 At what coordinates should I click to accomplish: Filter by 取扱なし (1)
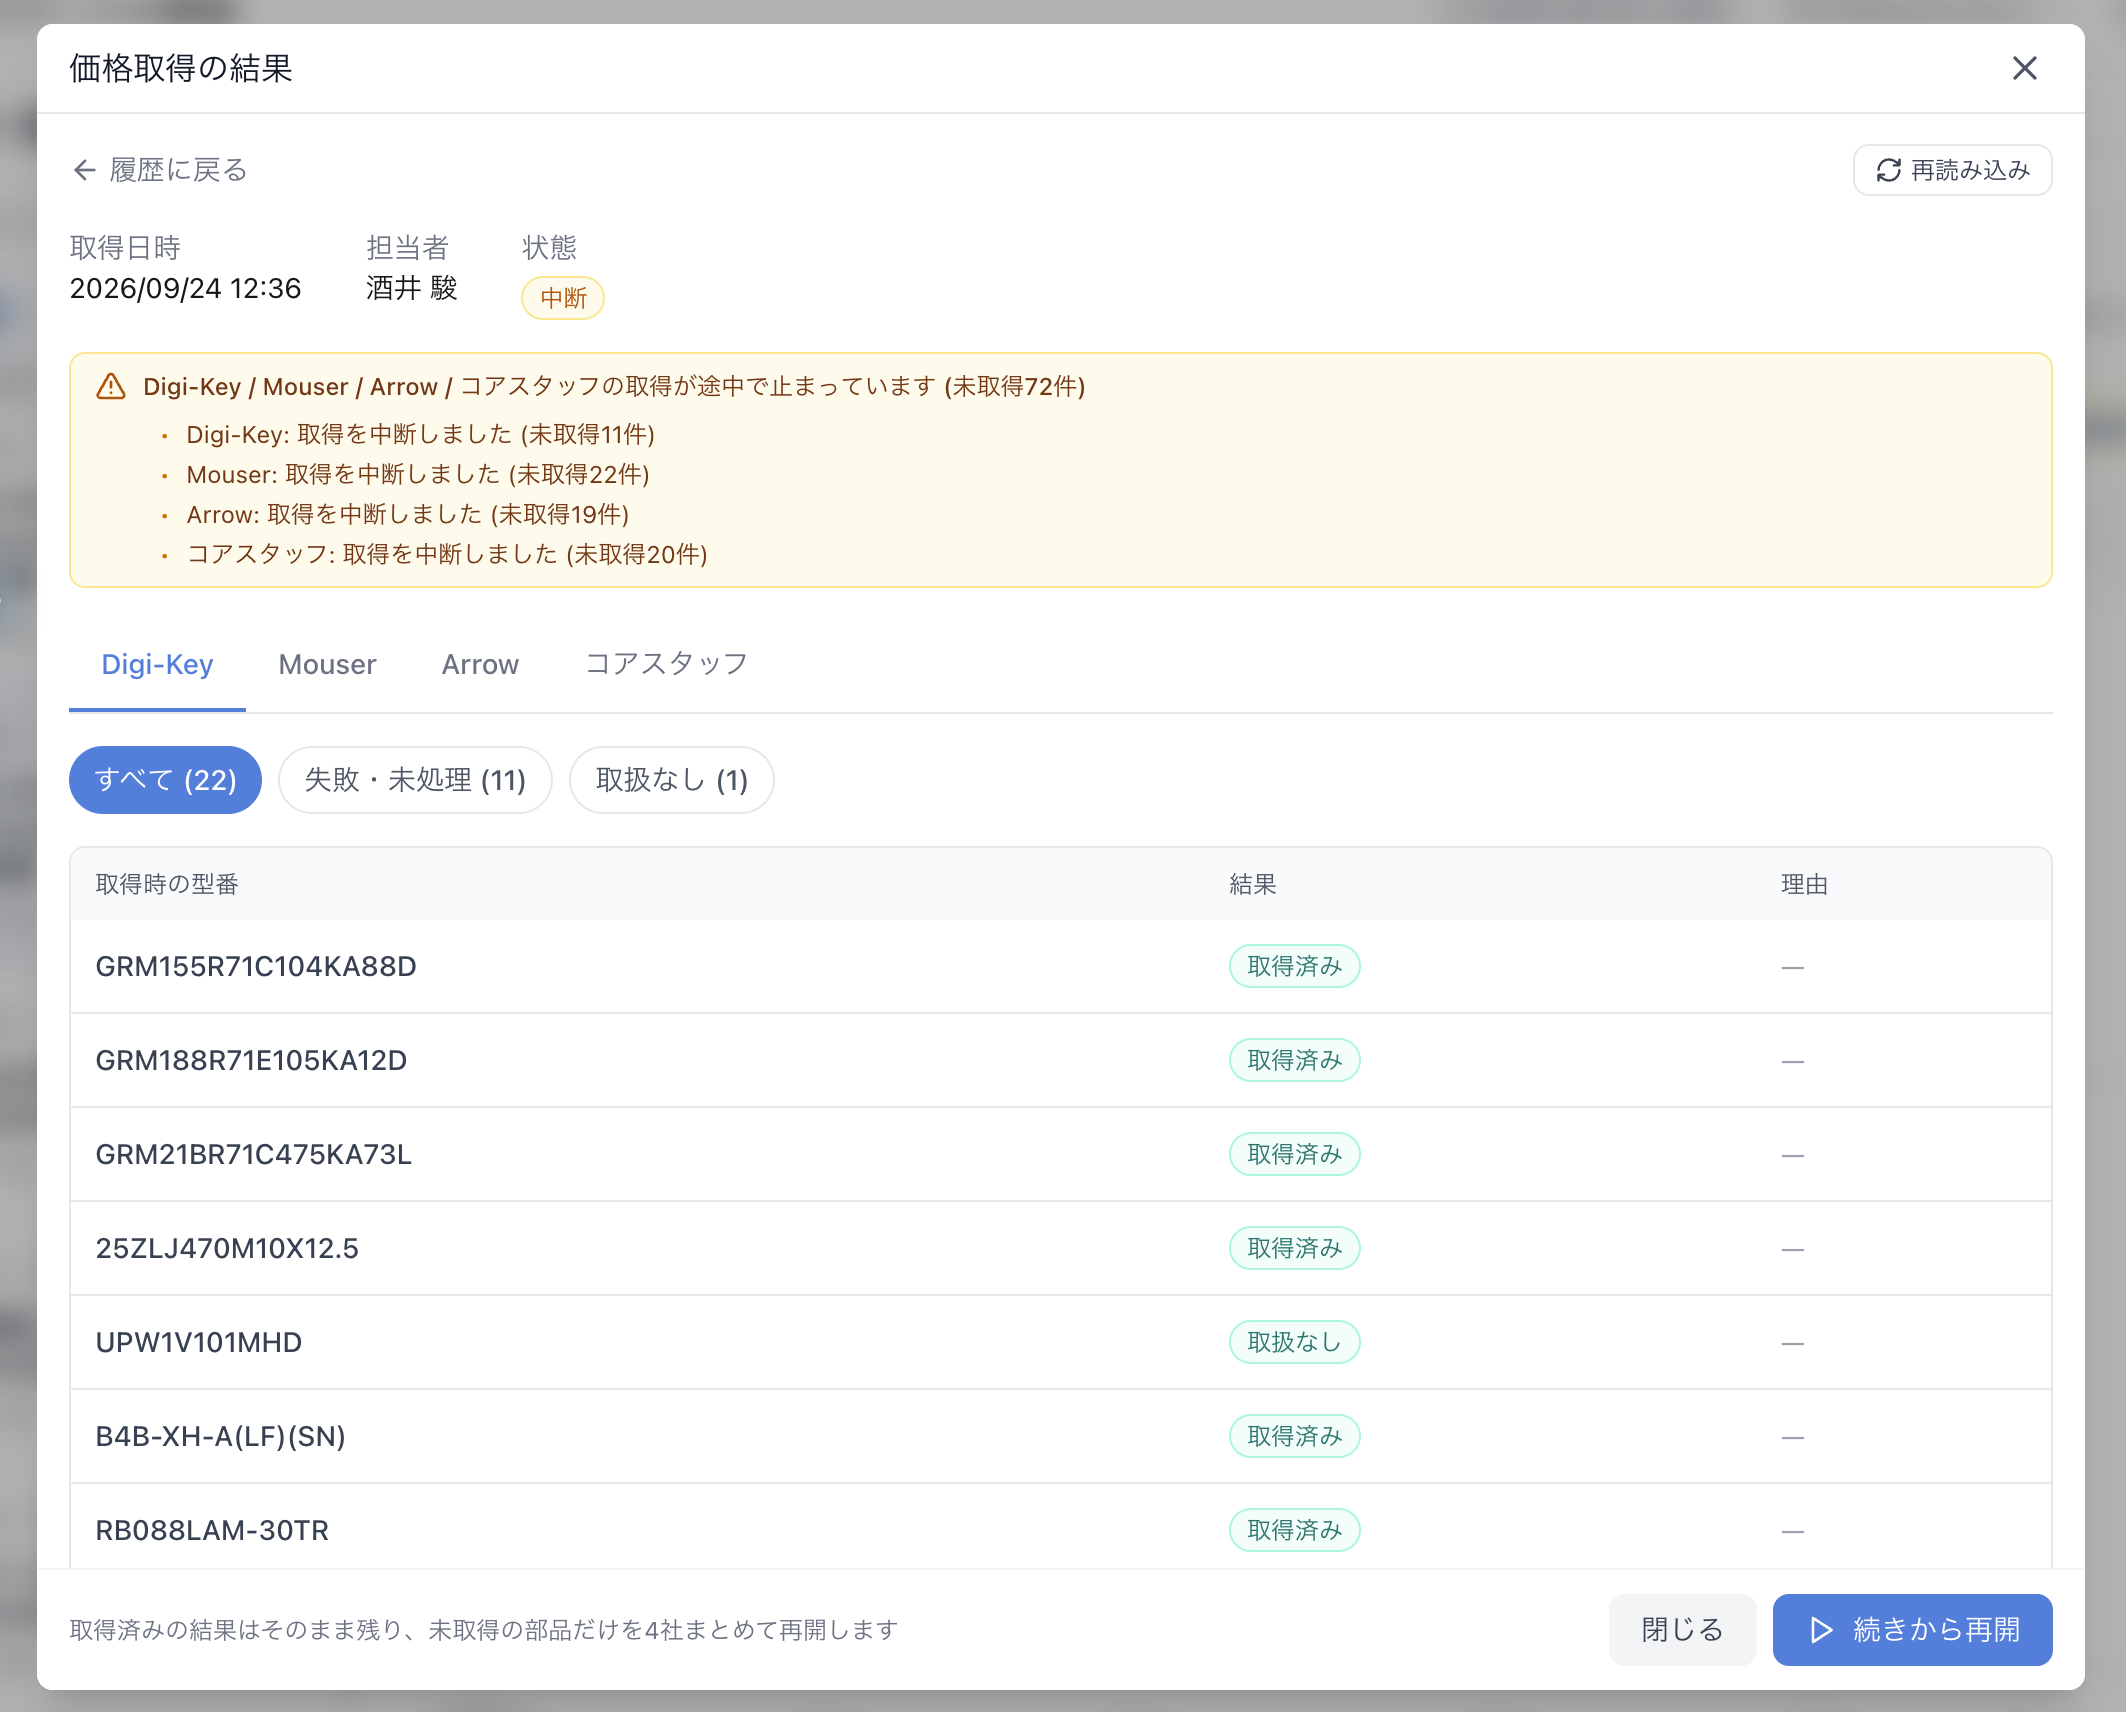672,780
